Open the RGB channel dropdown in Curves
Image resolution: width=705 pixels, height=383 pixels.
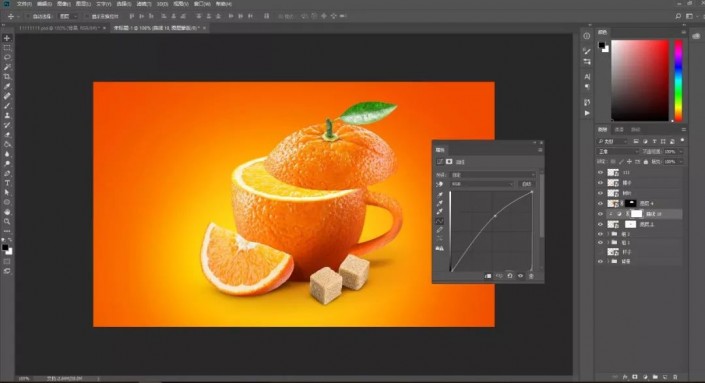[482, 184]
